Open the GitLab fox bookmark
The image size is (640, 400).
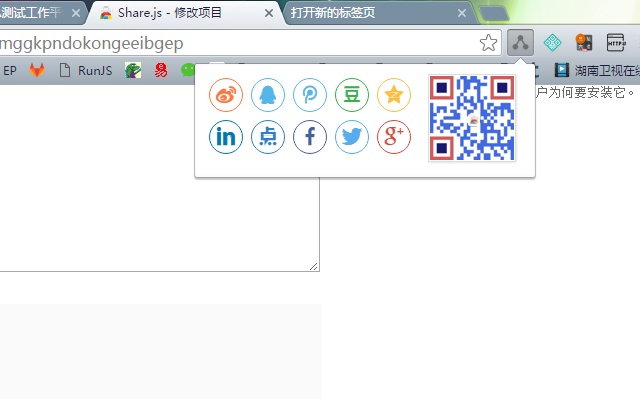point(37,70)
